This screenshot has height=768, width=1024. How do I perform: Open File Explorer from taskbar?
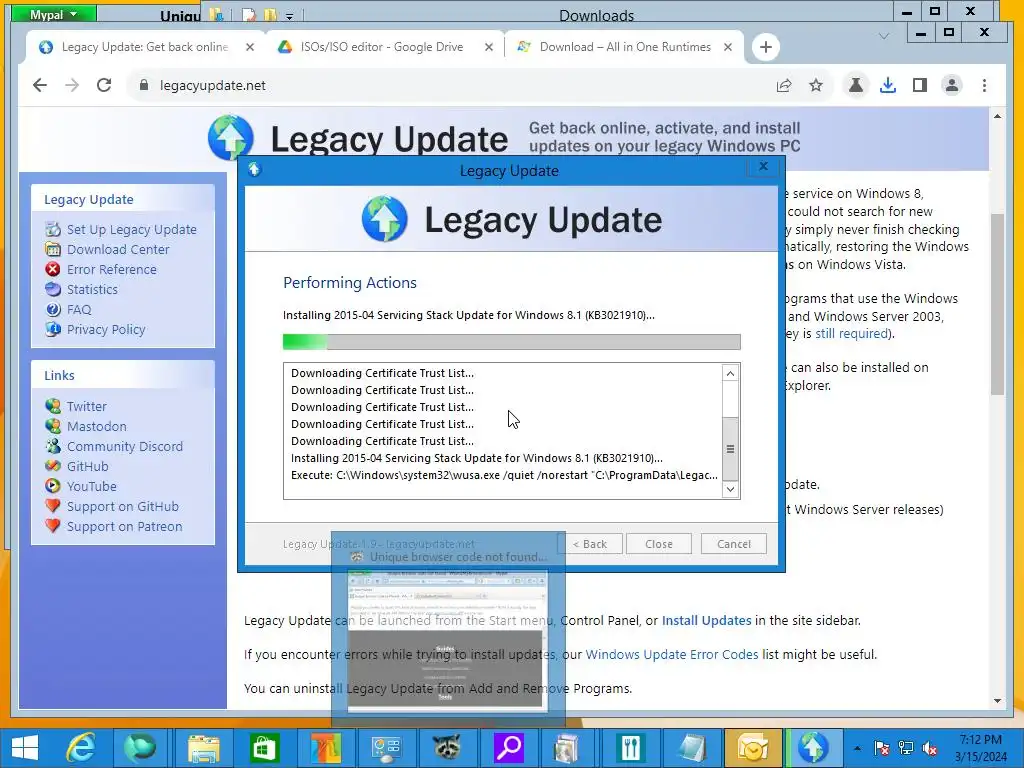pos(203,748)
